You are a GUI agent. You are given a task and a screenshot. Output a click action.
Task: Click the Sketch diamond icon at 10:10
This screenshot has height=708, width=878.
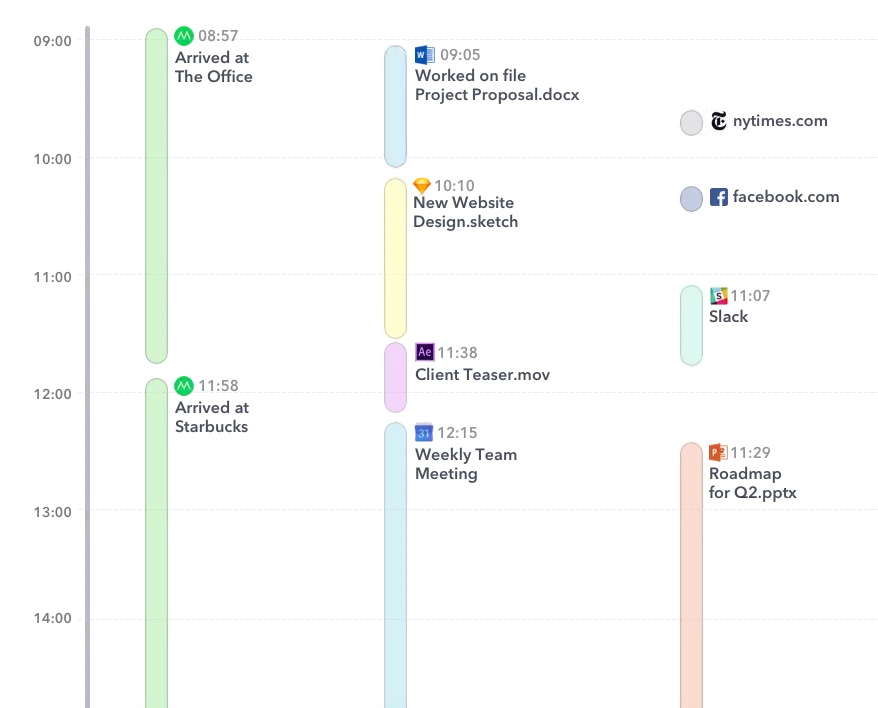tap(422, 185)
